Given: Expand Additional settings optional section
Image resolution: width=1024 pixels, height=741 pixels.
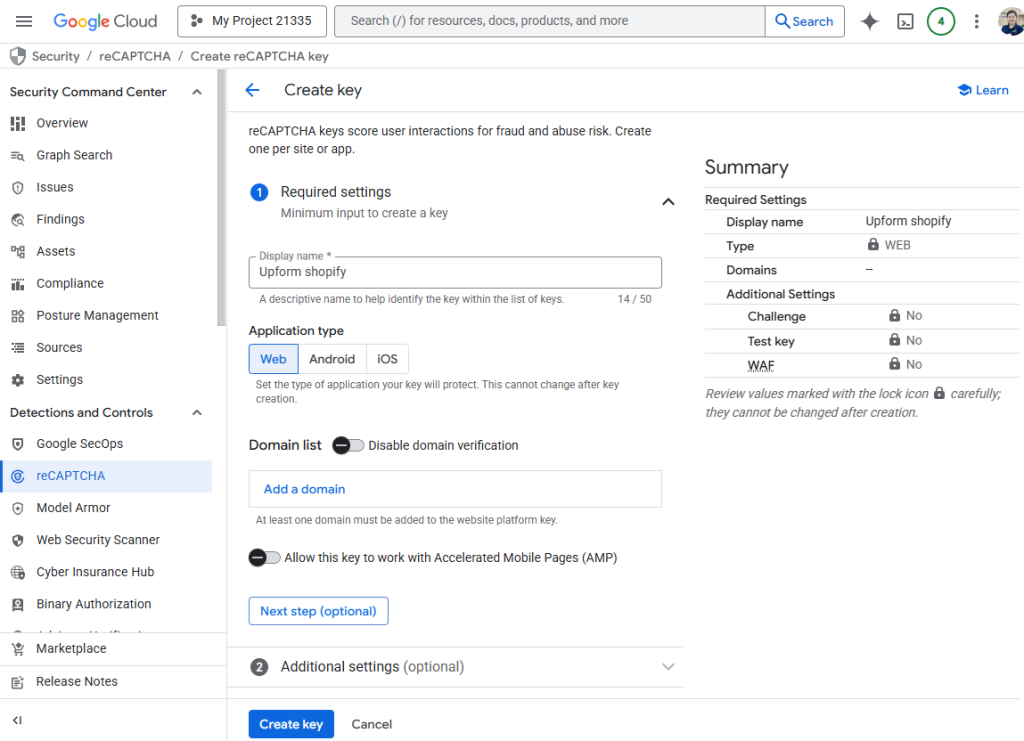Looking at the screenshot, I should (668, 667).
